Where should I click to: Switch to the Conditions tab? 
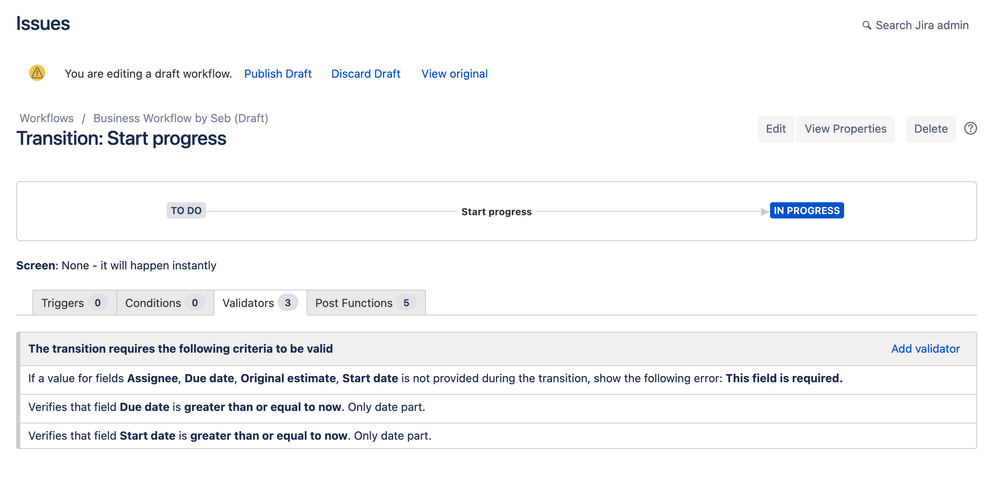[165, 303]
